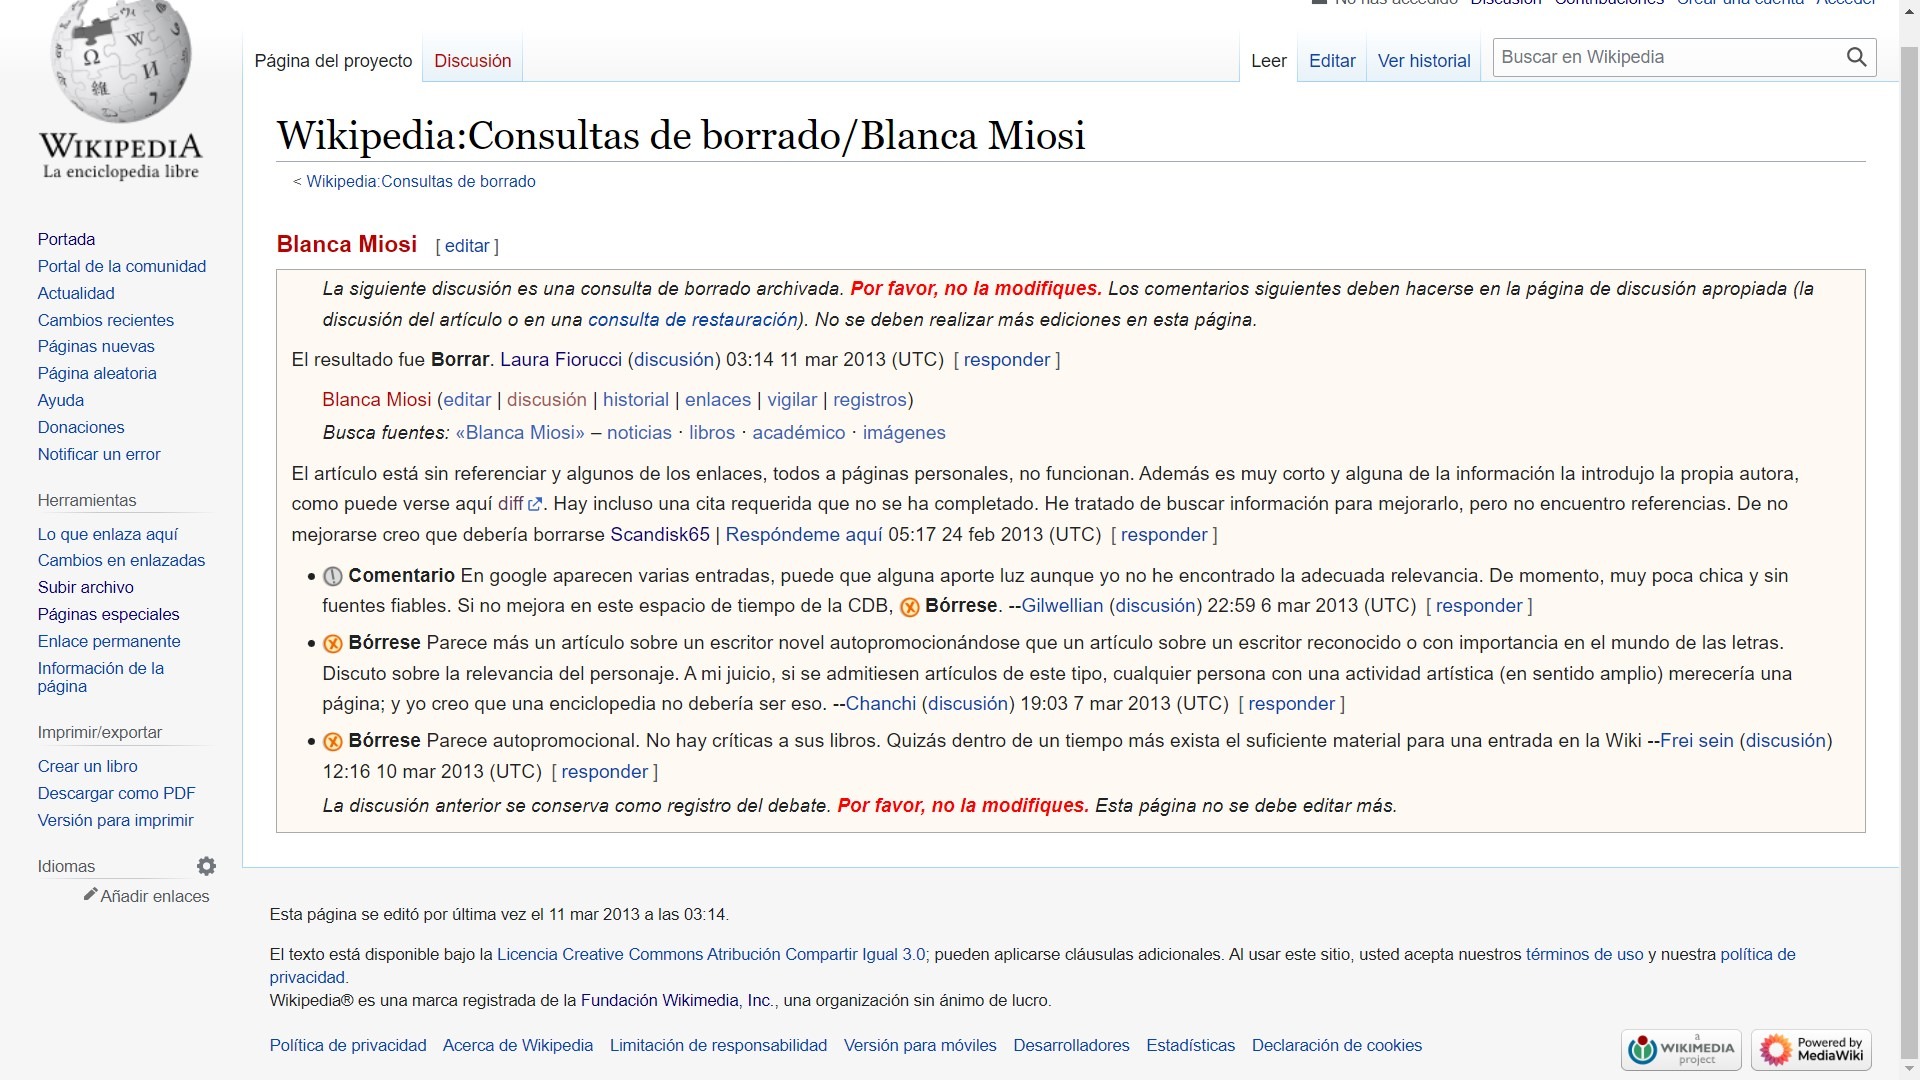Click the Bórrese icon in Frei sein's comment
The image size is (1920, 1080).
pos(333,741)
